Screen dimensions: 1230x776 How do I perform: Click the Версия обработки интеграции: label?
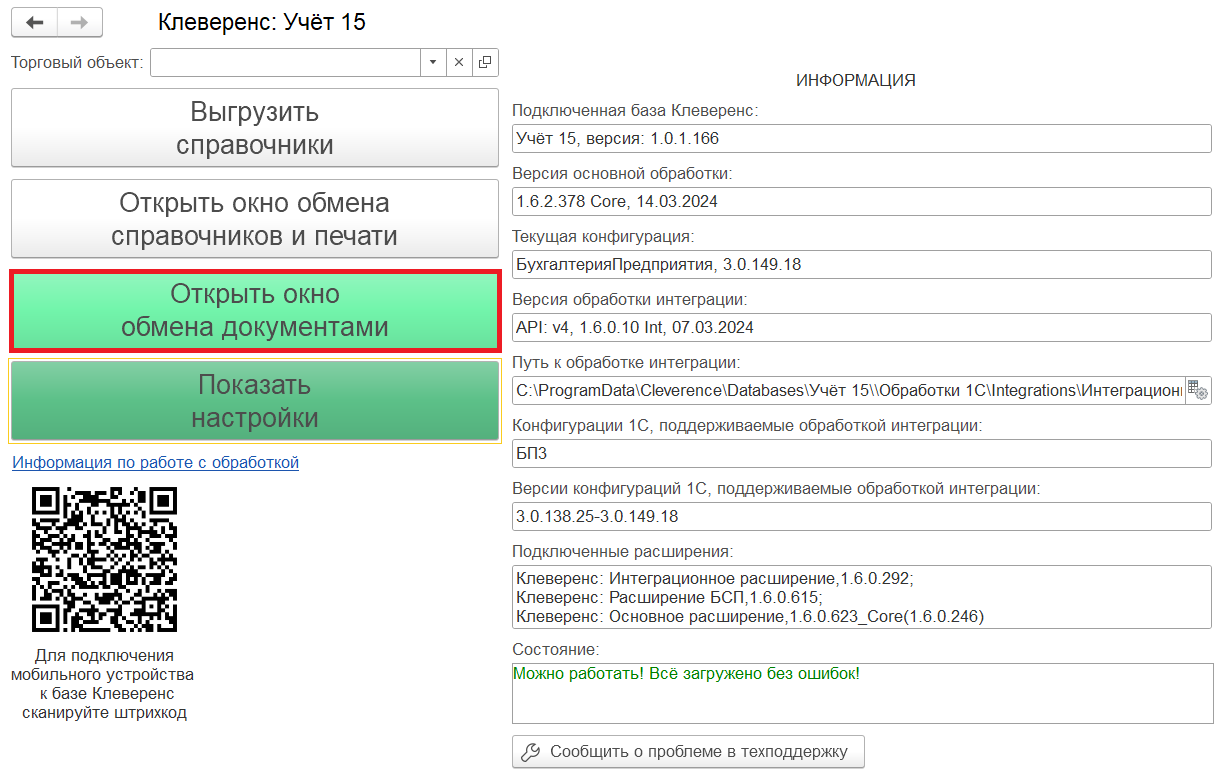tap(630, 299)
